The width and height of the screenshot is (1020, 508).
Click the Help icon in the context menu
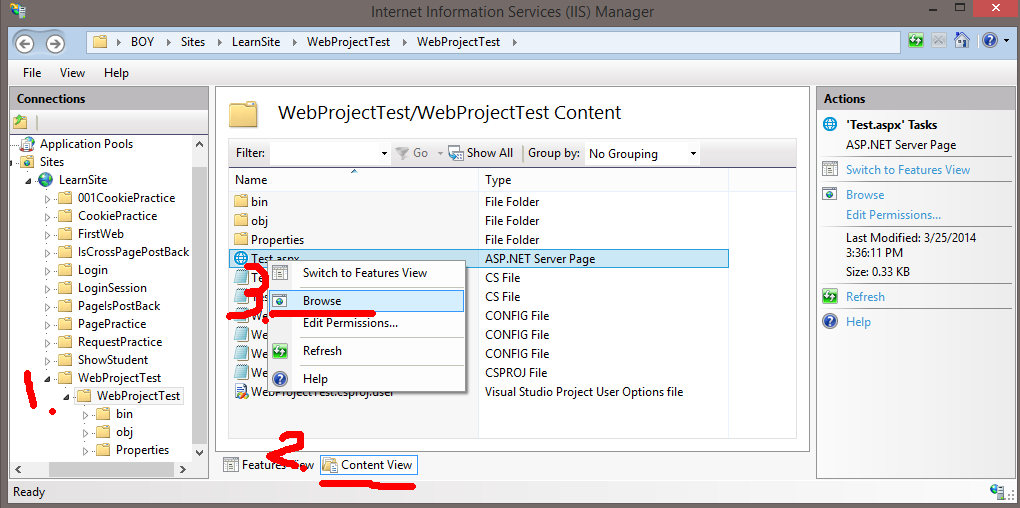280,379
